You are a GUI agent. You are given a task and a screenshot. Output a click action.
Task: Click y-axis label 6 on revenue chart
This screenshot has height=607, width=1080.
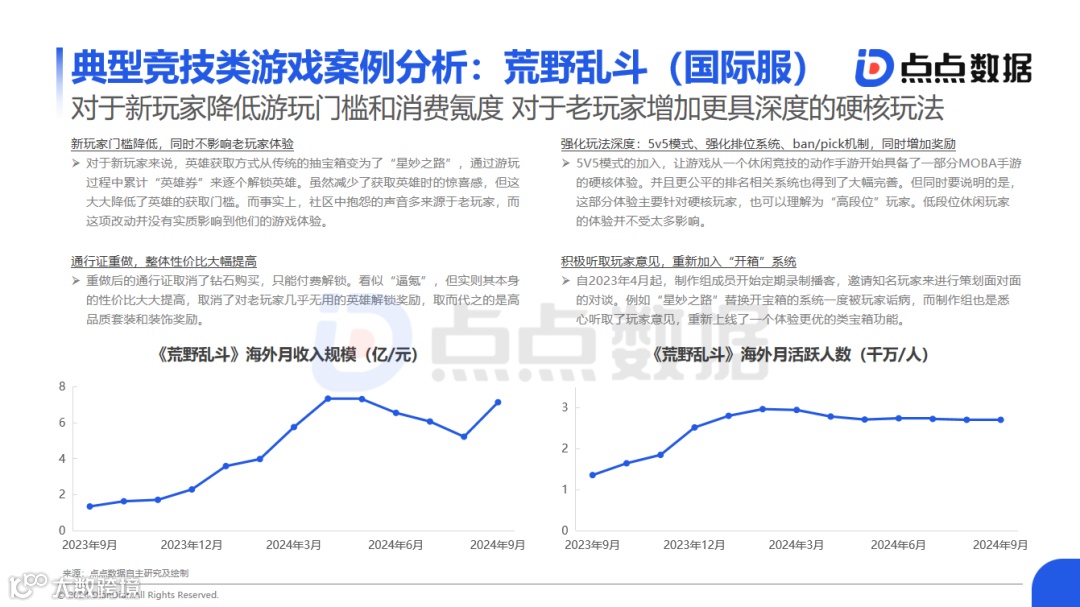pos(63,422)
